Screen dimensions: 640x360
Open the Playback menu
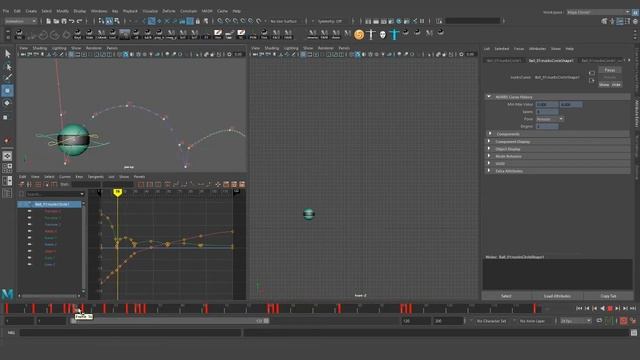pos(130,11)
